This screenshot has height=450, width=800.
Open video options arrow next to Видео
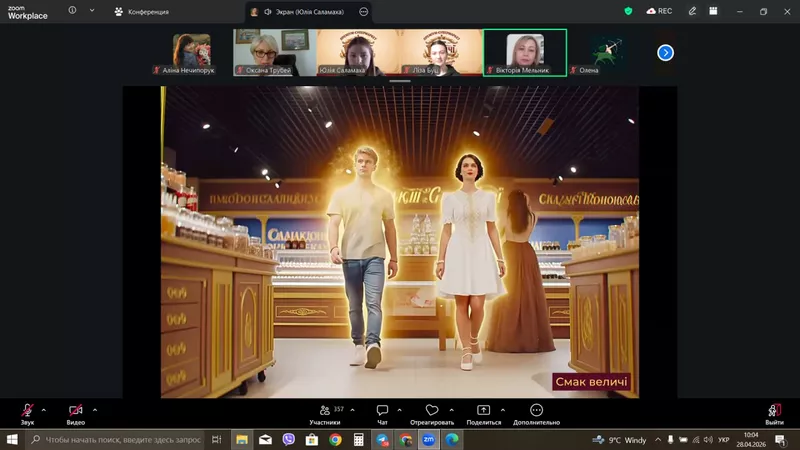pos(95,410)
